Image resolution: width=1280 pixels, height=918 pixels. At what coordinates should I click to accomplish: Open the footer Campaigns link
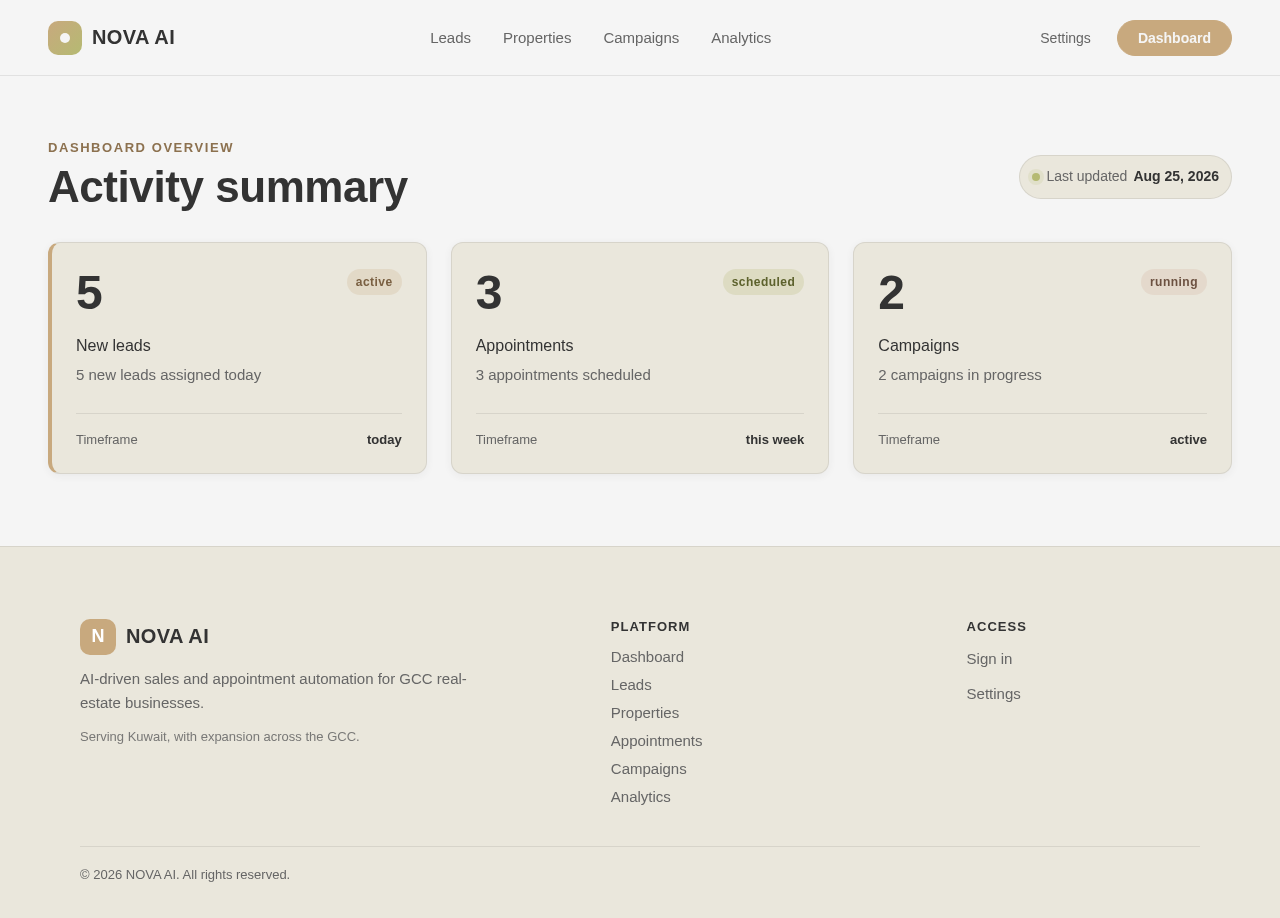coord(649,769)
